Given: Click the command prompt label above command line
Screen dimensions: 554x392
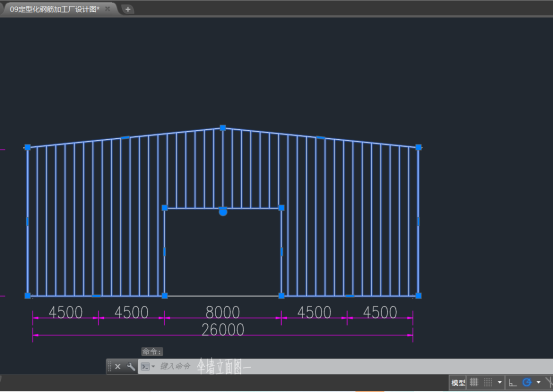Looking at the screenshot, I should click(152, 352).
